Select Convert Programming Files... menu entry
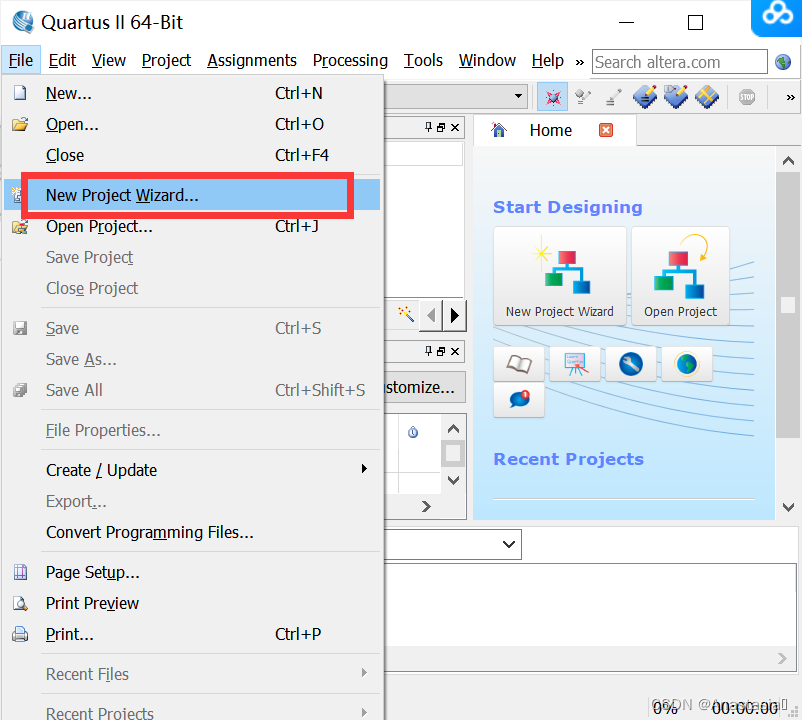The height and width of the screenshot is (720, 802). click(192, 532)
